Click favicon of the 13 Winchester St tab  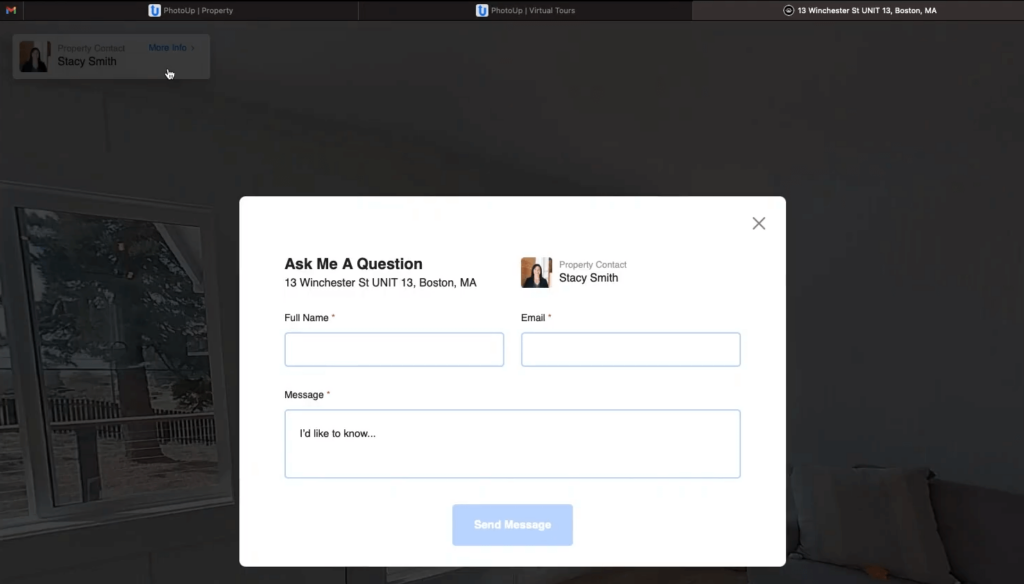click(x=788, y=10)
